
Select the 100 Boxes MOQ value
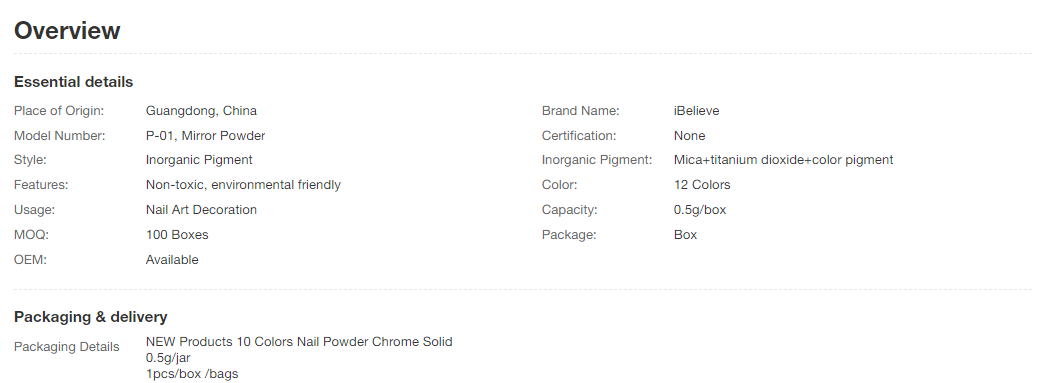tap(177, 235)
